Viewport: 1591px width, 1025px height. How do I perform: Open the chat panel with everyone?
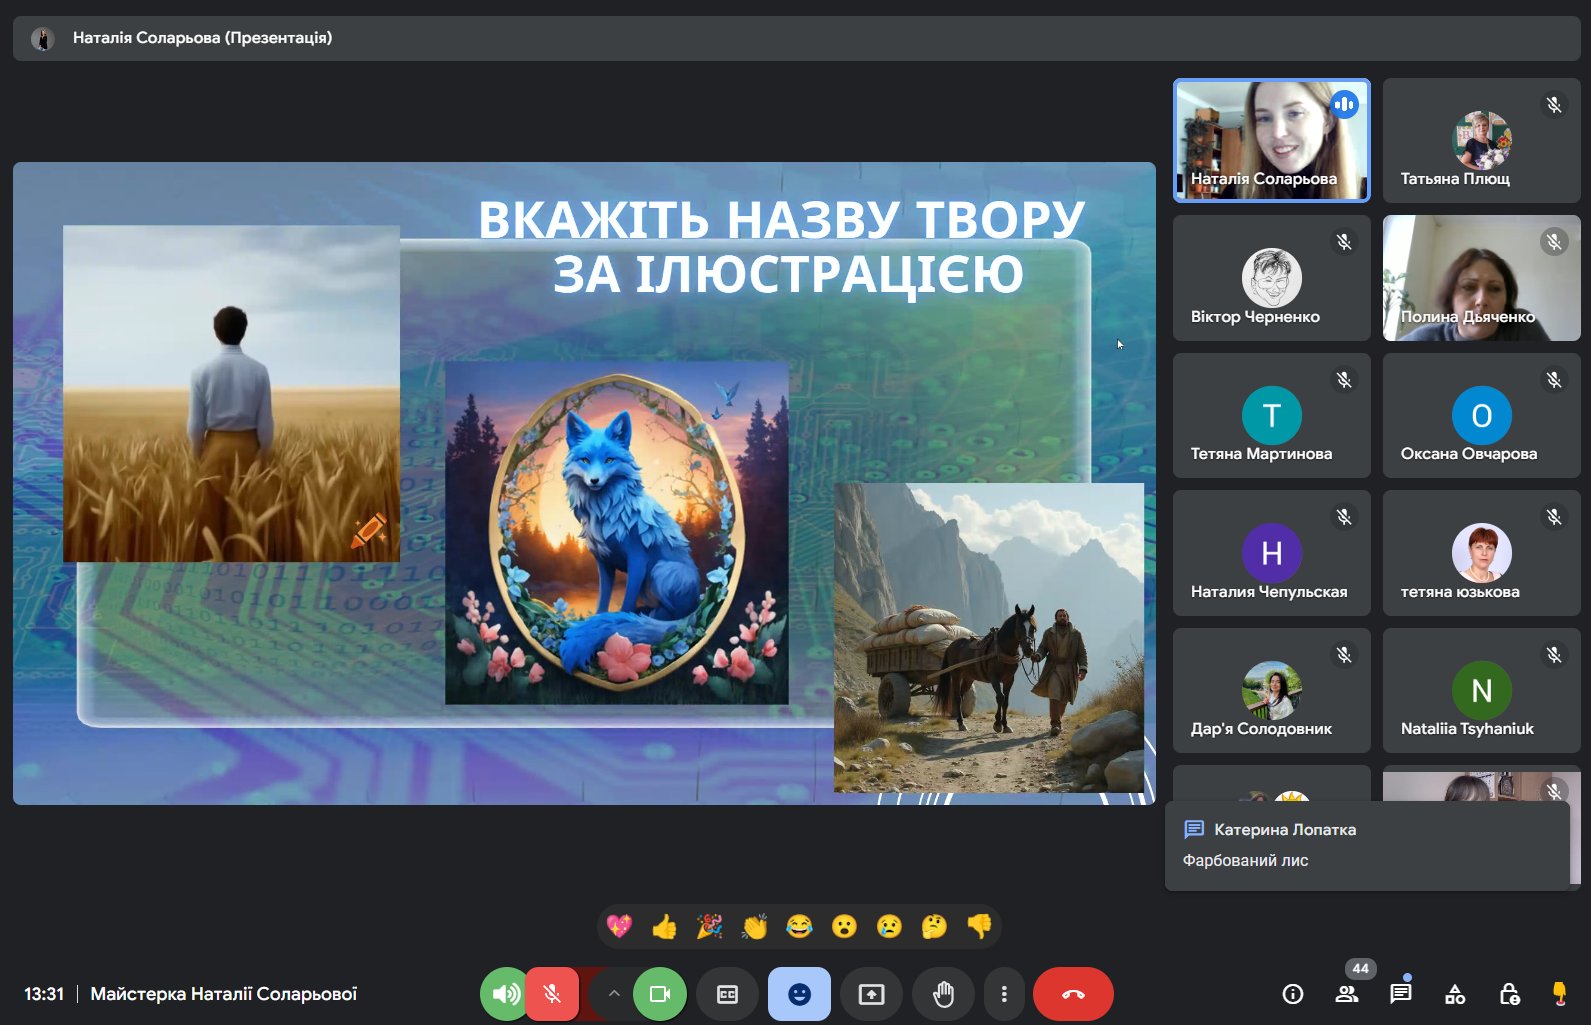click(1401, 994)
